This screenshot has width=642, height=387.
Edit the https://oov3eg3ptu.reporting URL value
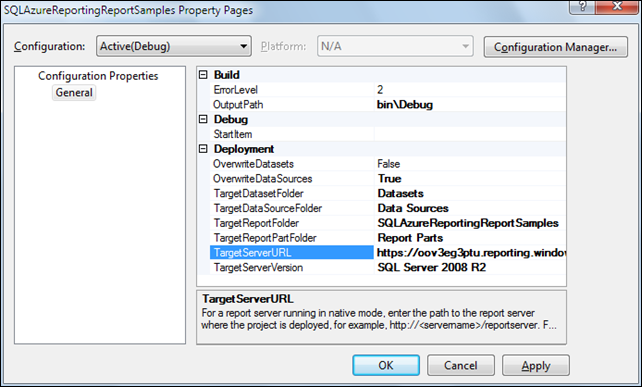[x=470, y=252]
